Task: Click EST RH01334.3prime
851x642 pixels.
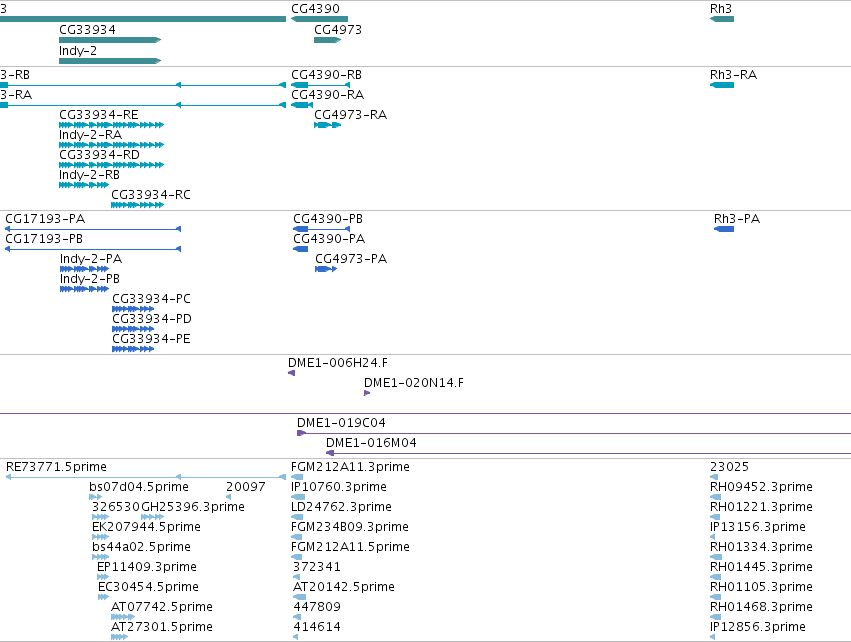Action: pos(716,557)
